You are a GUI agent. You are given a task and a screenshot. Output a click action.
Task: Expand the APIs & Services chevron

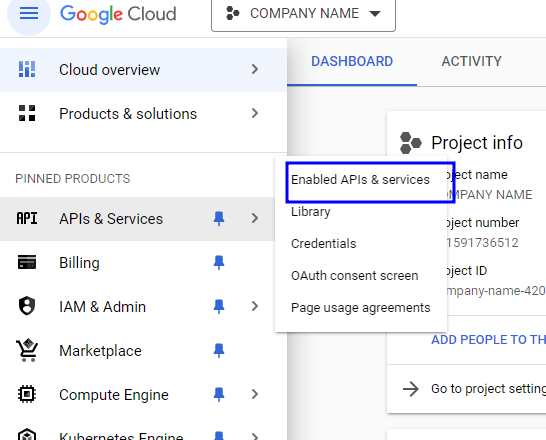[255, 218]
